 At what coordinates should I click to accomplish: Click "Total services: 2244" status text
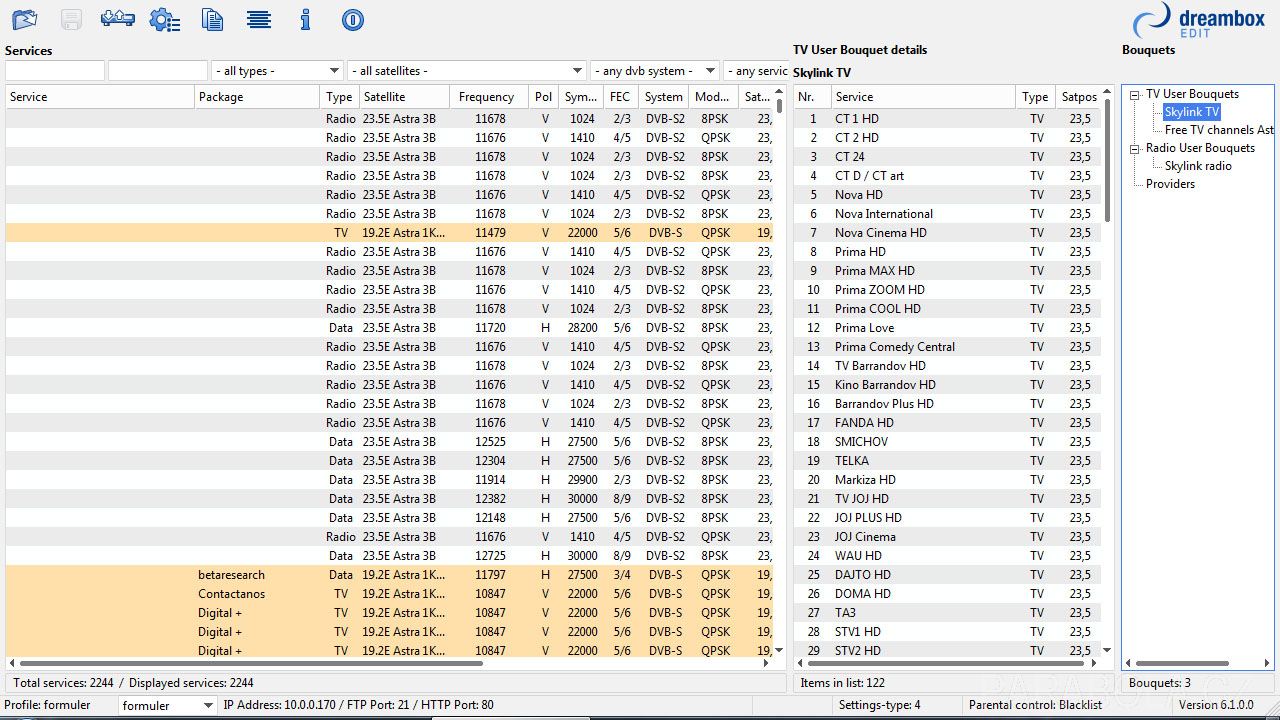click(63, 683)
